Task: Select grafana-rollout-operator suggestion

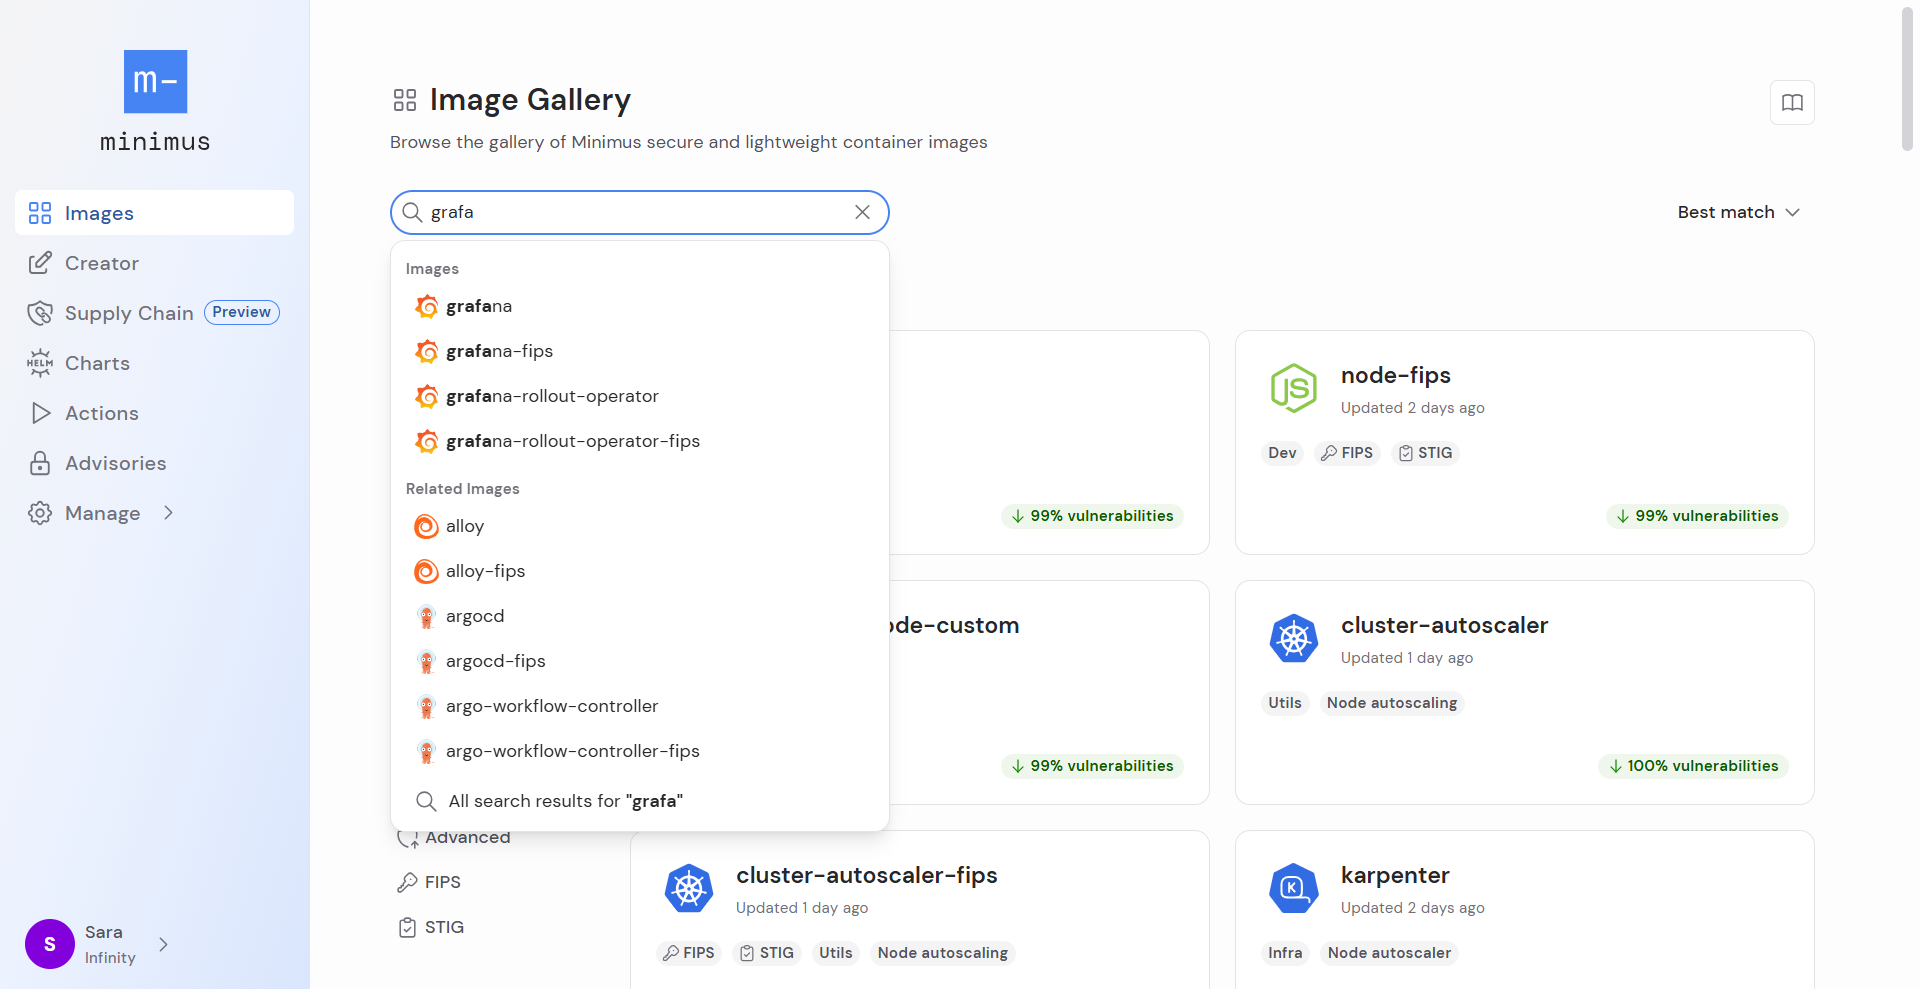Action: coord(640,396)
